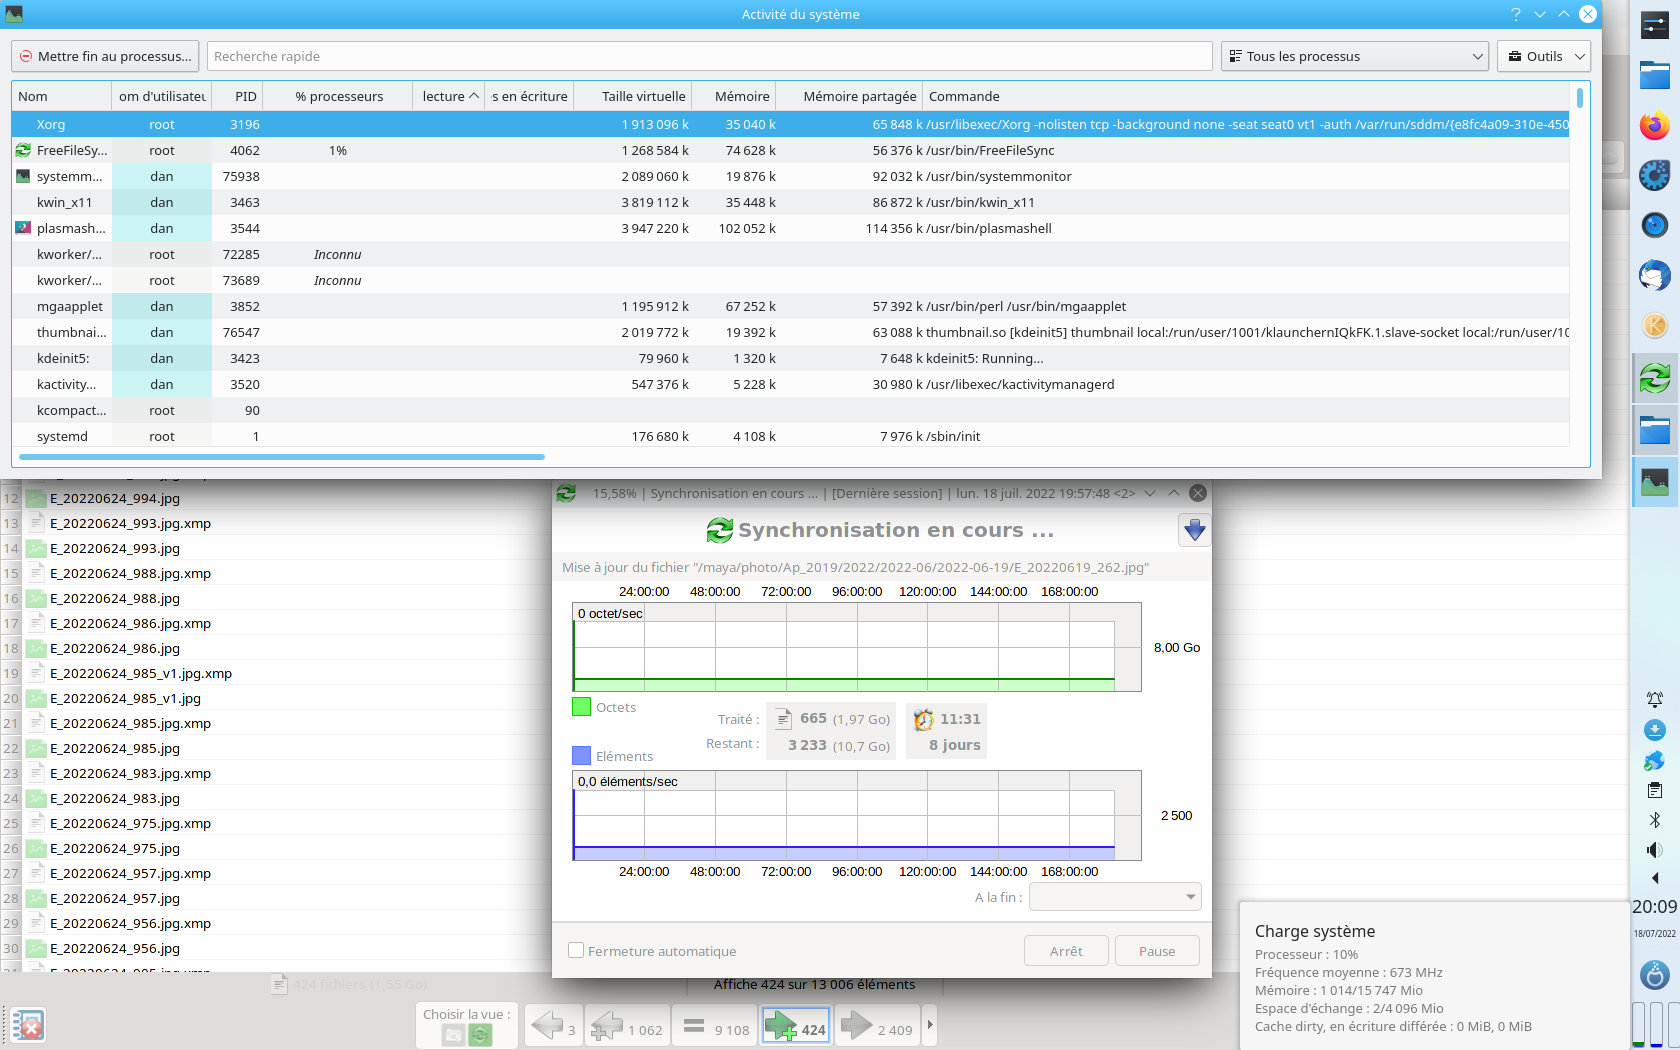The image size is (1680, 1050).
Task: Open the 'Tous les processus' filter dropdown
Action: pyautogui.click(x=1355, y=56)
